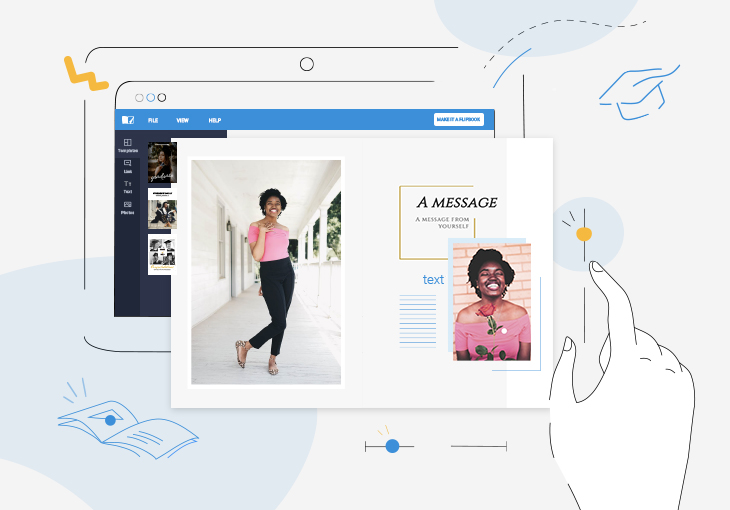Click the yellow zigzag decoration
The width and height of the screenshot is (730, 510).
85,73
